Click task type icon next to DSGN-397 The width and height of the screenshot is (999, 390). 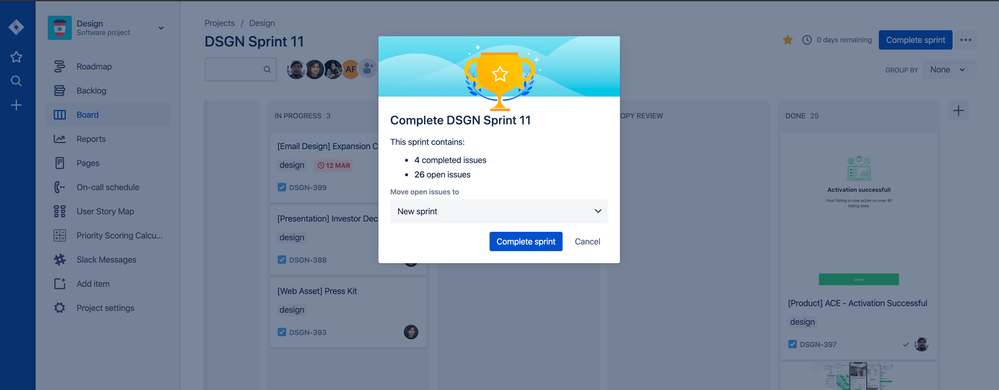793,344
